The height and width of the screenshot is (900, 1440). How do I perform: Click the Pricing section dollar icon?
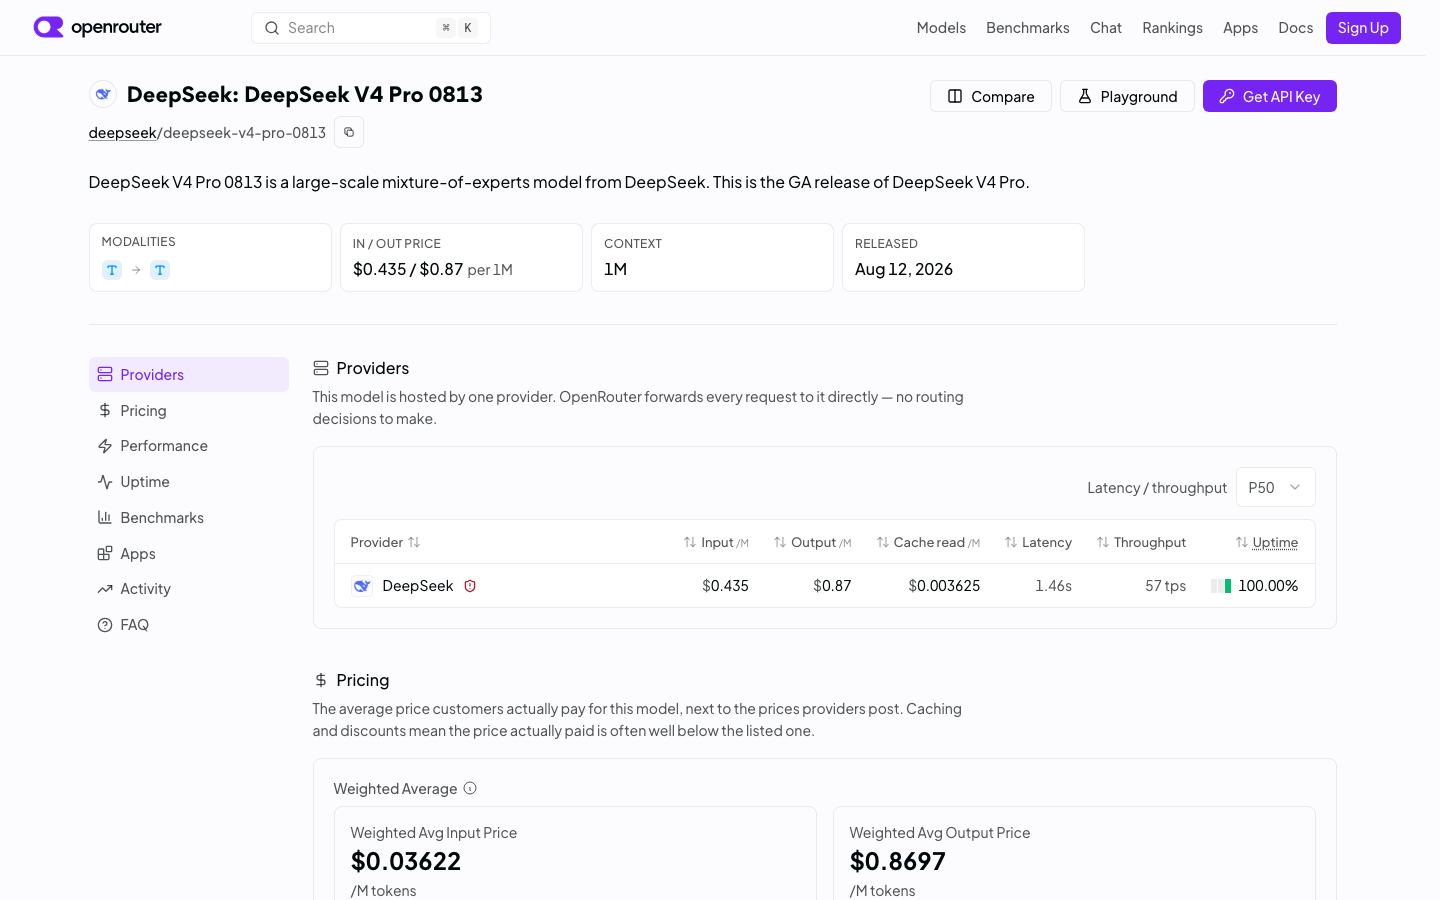click(x=321, y=680)
